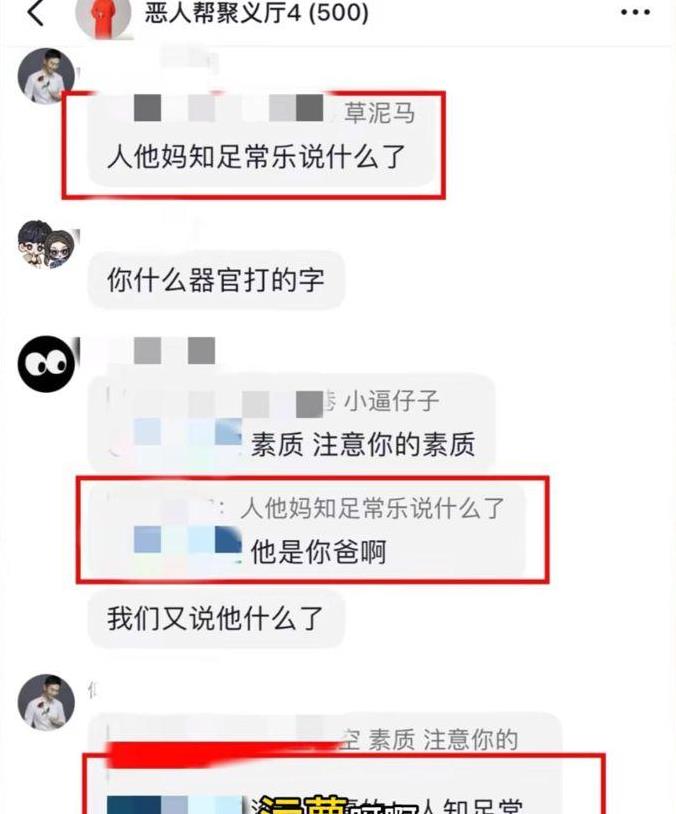Select message 人他妈知足常乐说什么了 in first bubble
This screenshot has width=676, height=814.
(256, 156)
